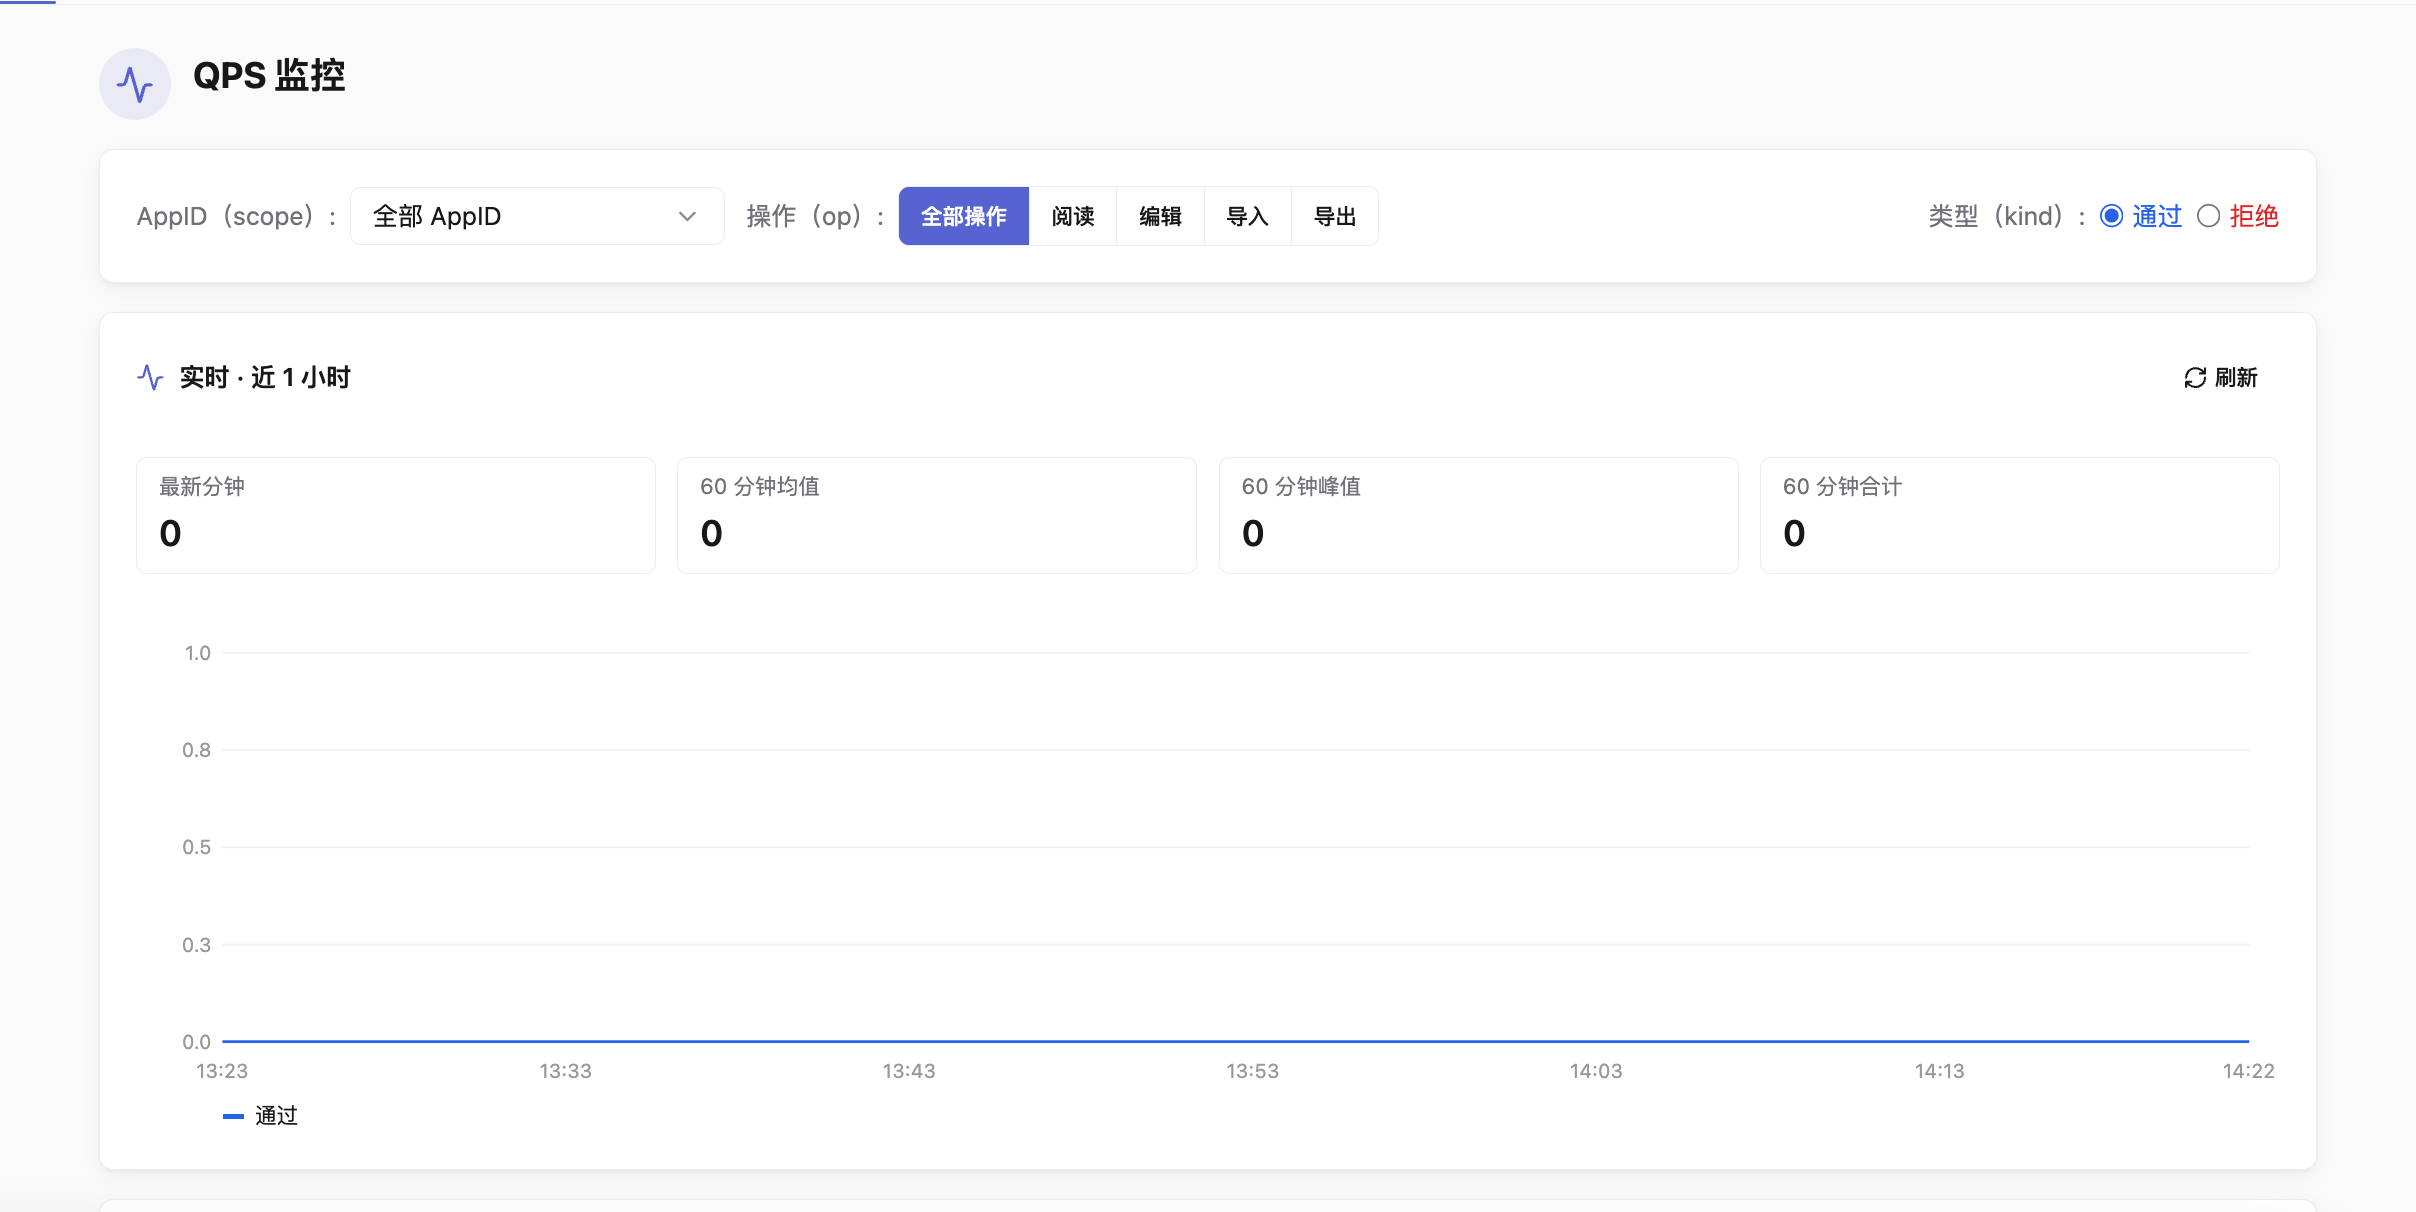Choose the 导出 operation tab
Screen dimensions: 2416x1212
click(1335, 216)
